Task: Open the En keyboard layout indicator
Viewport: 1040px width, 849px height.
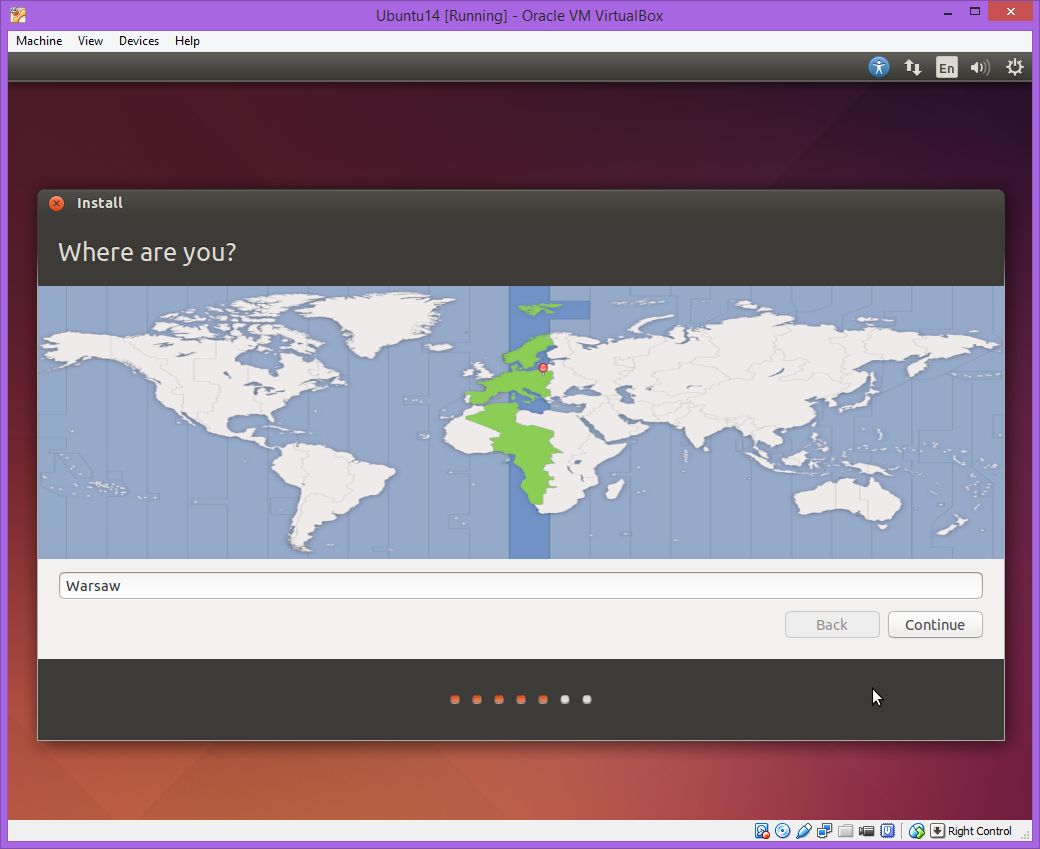Action: (946, 68)
